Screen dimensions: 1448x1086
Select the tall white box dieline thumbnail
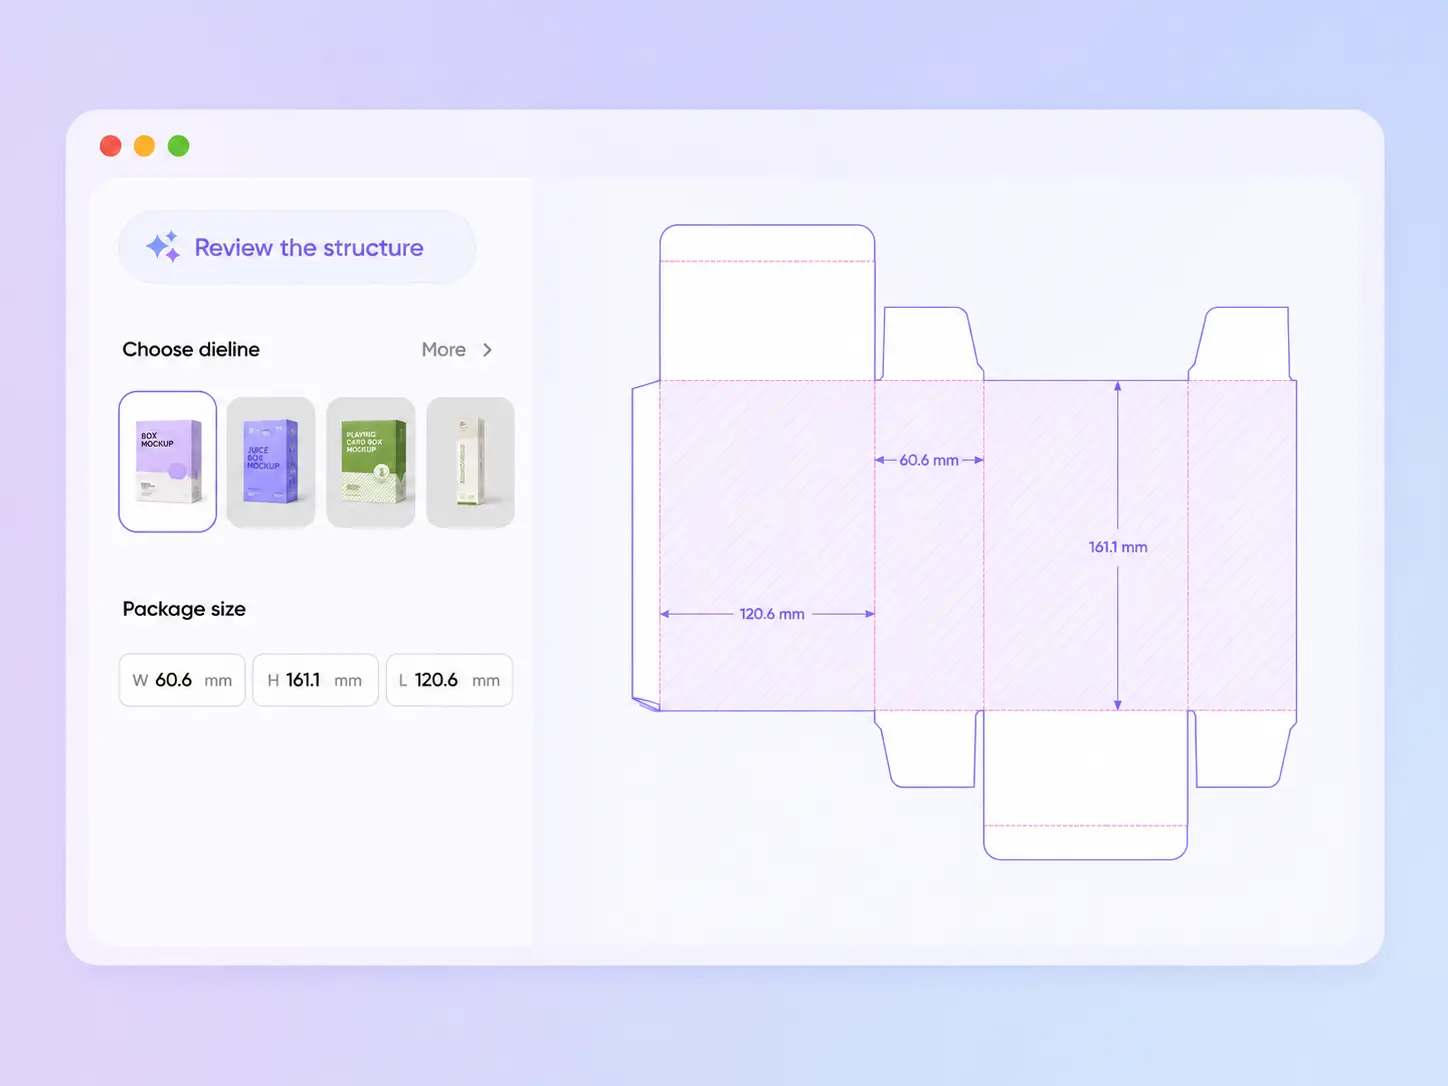pos(470,462)
